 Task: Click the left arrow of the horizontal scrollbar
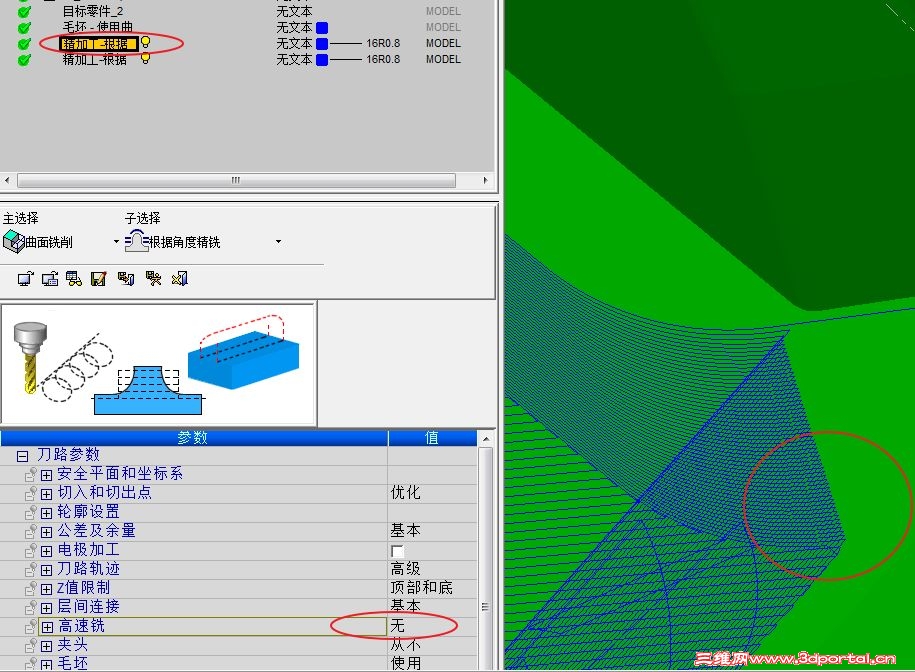(7, 180)
